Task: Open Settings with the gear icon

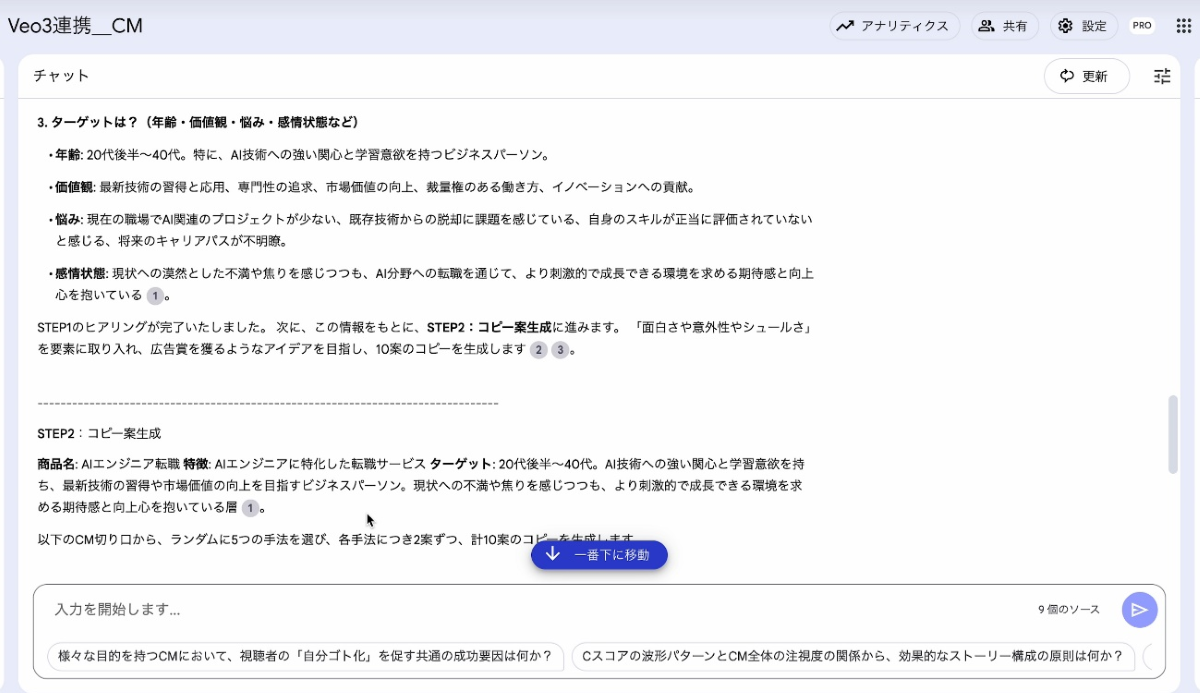Action: point(1083,26)
